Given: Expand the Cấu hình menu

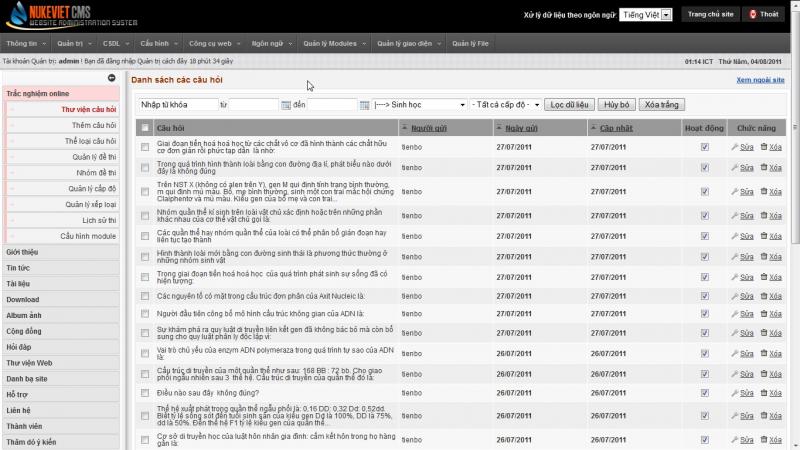Looking at the screenshot, I should [x=159, y=43].
